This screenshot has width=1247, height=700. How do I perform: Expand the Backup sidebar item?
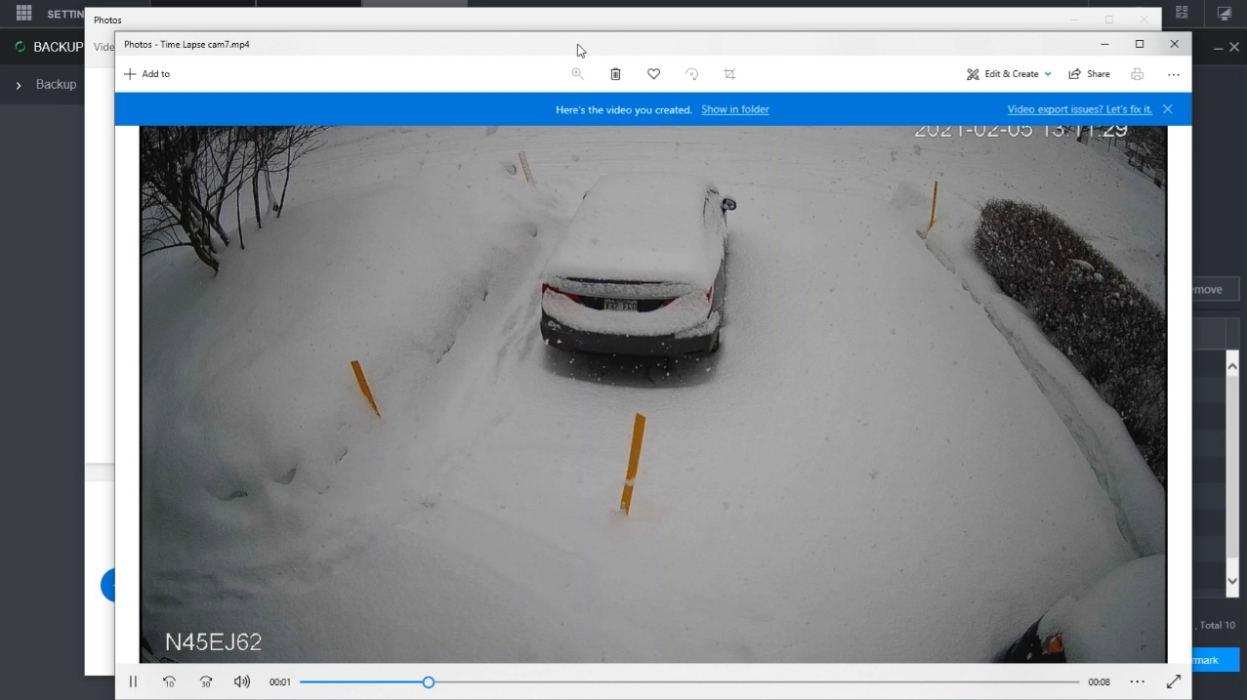19,85
